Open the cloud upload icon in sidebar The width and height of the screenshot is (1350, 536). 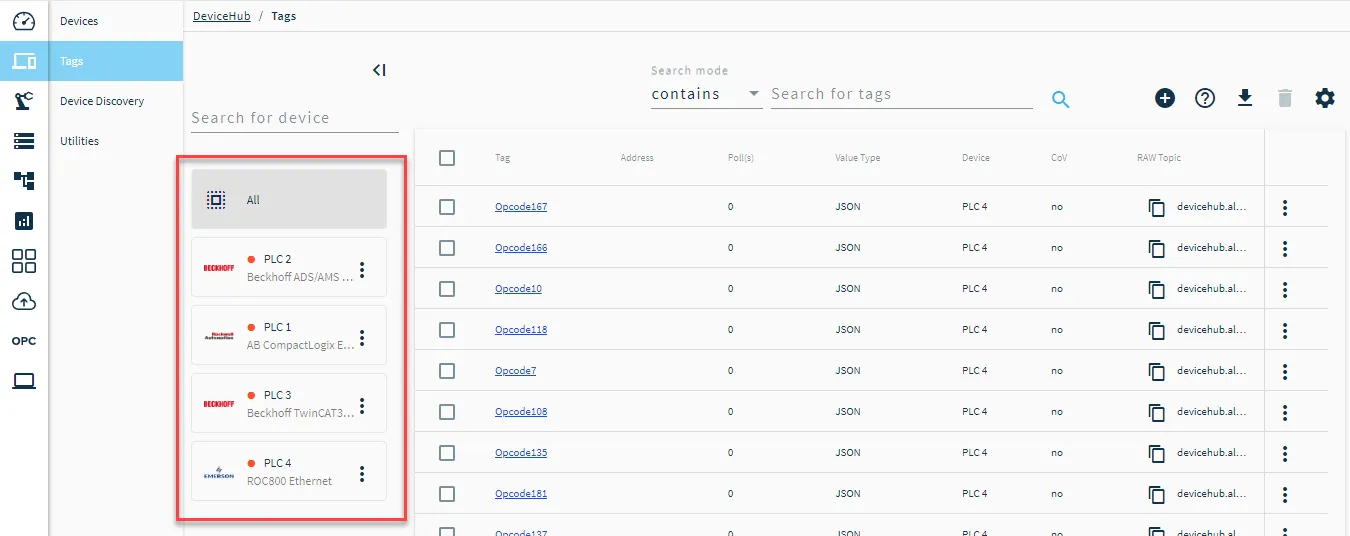tap(24, 301)
